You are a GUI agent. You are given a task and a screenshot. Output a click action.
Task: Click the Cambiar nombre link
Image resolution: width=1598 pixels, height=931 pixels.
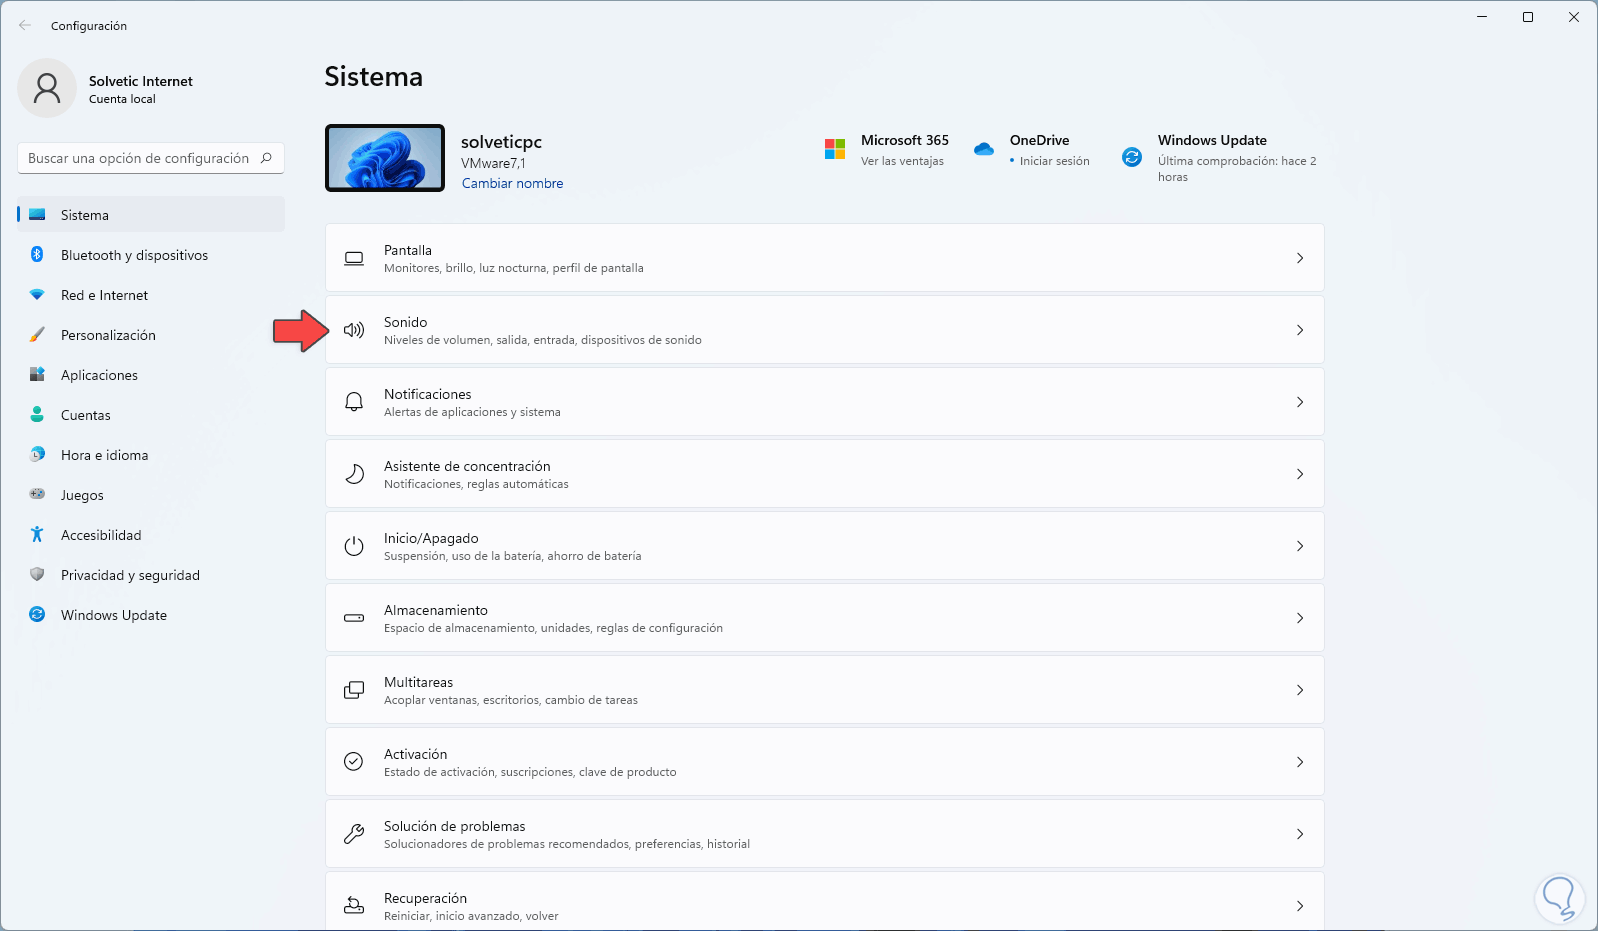coord(512,183)
